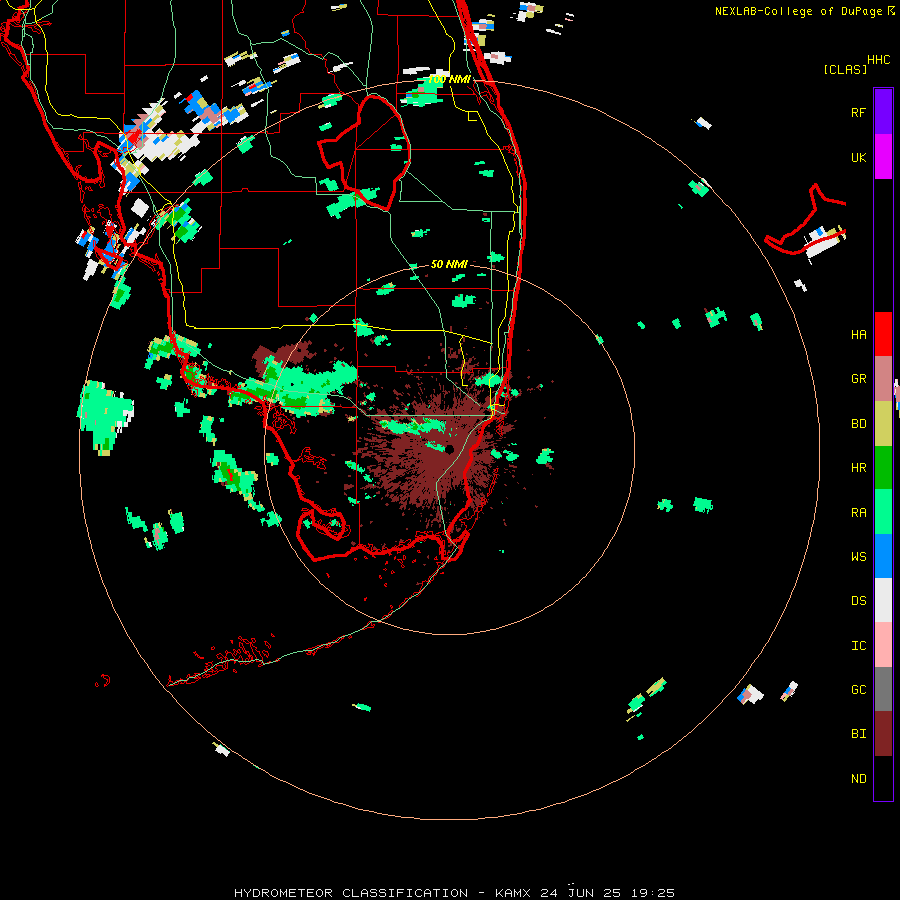
Task: Click the RA legend label
Action: point(858,513)
